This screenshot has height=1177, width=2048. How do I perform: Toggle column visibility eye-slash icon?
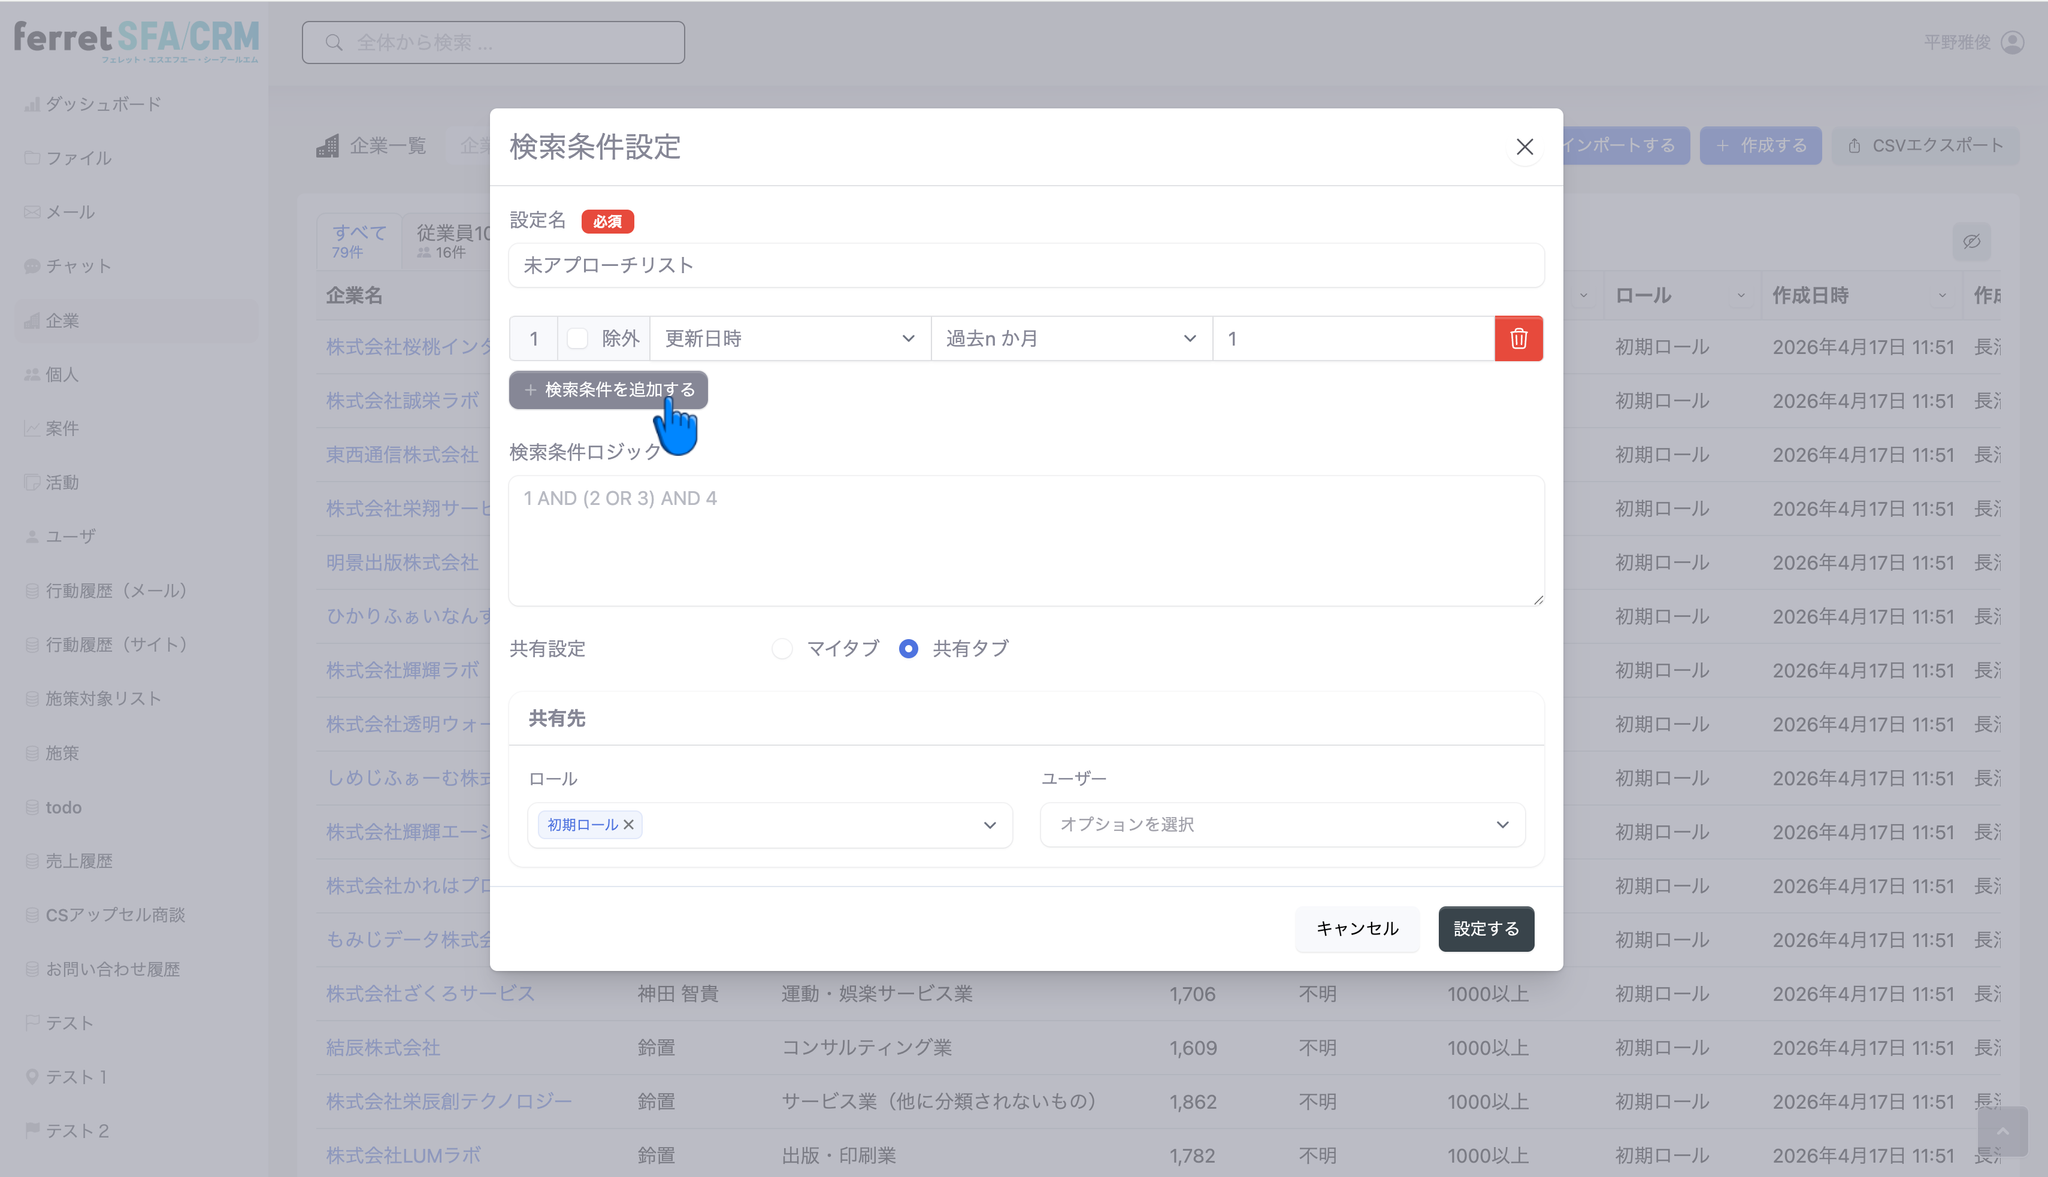point(1971,242)
